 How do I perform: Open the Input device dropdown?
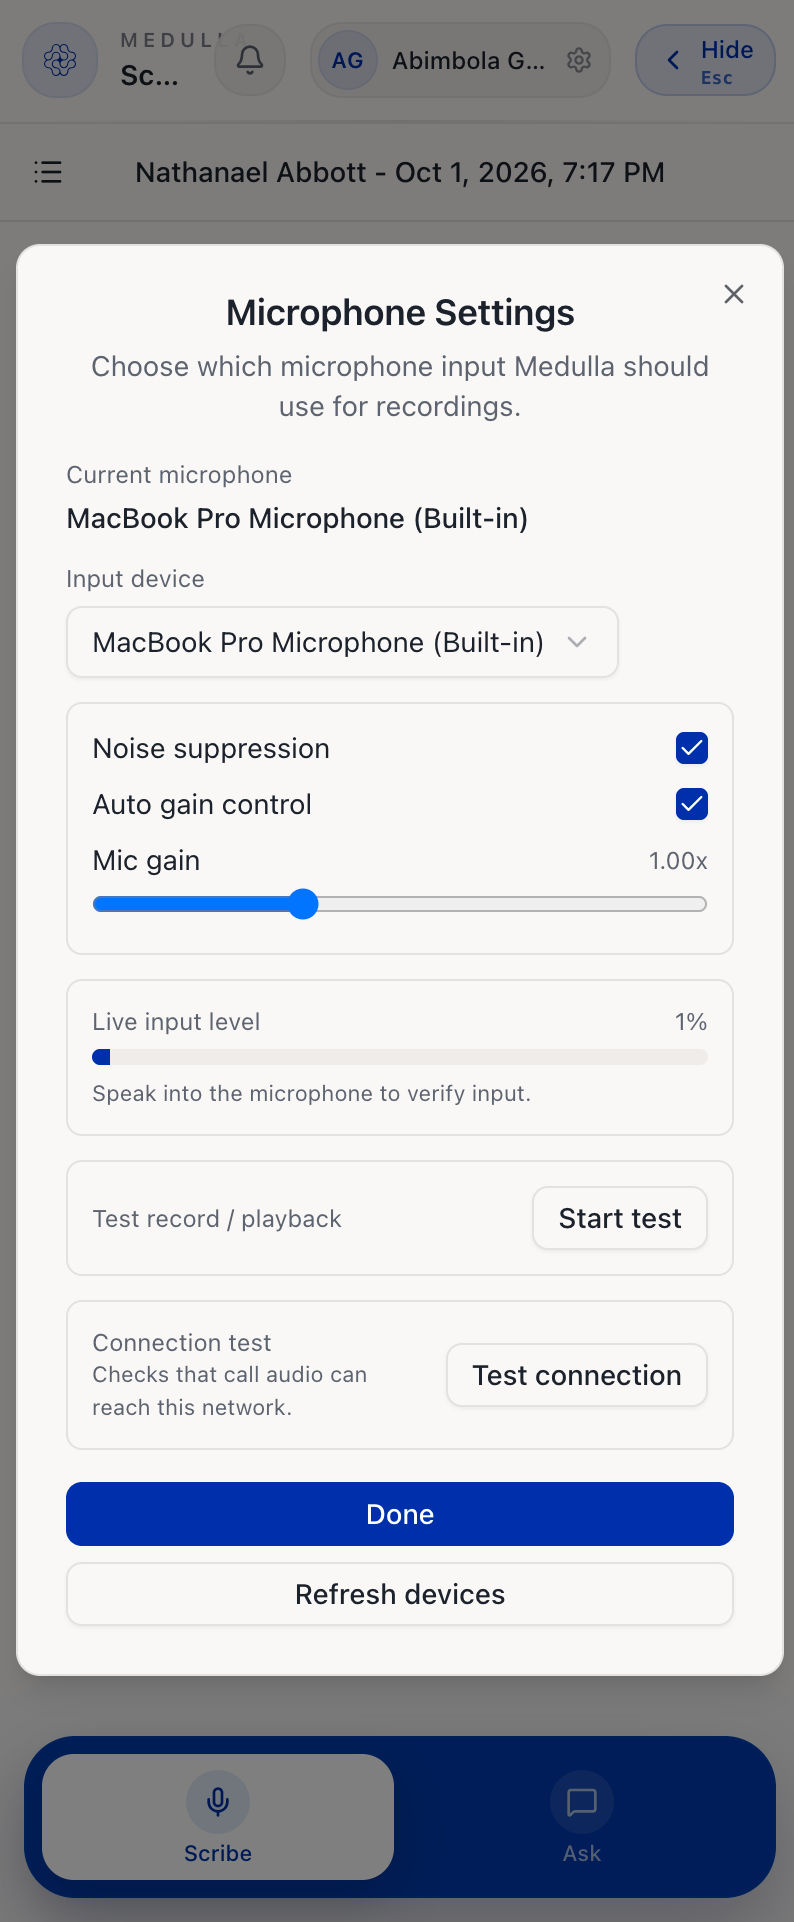tap(342, 642)
